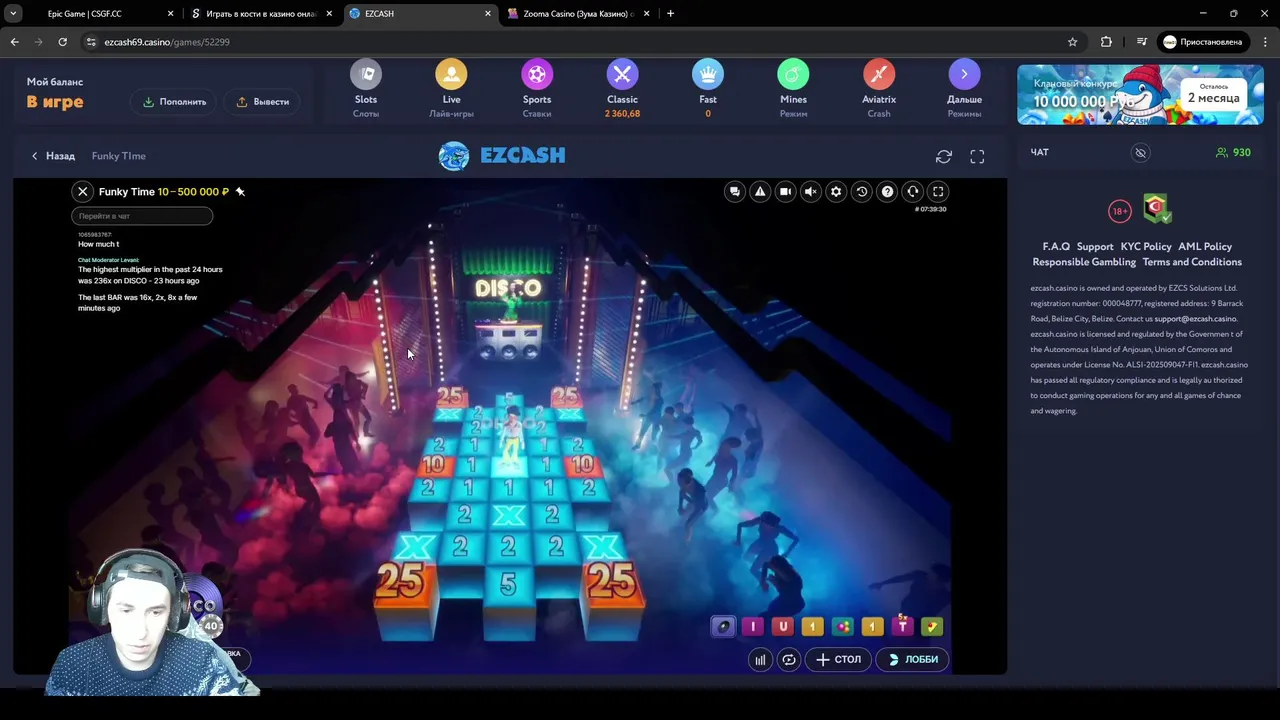Image resolution: width=1280 pixels, height=720 pixels.
Task: Click the + СТОЛ add table button
Action: (x=838, y=660)
